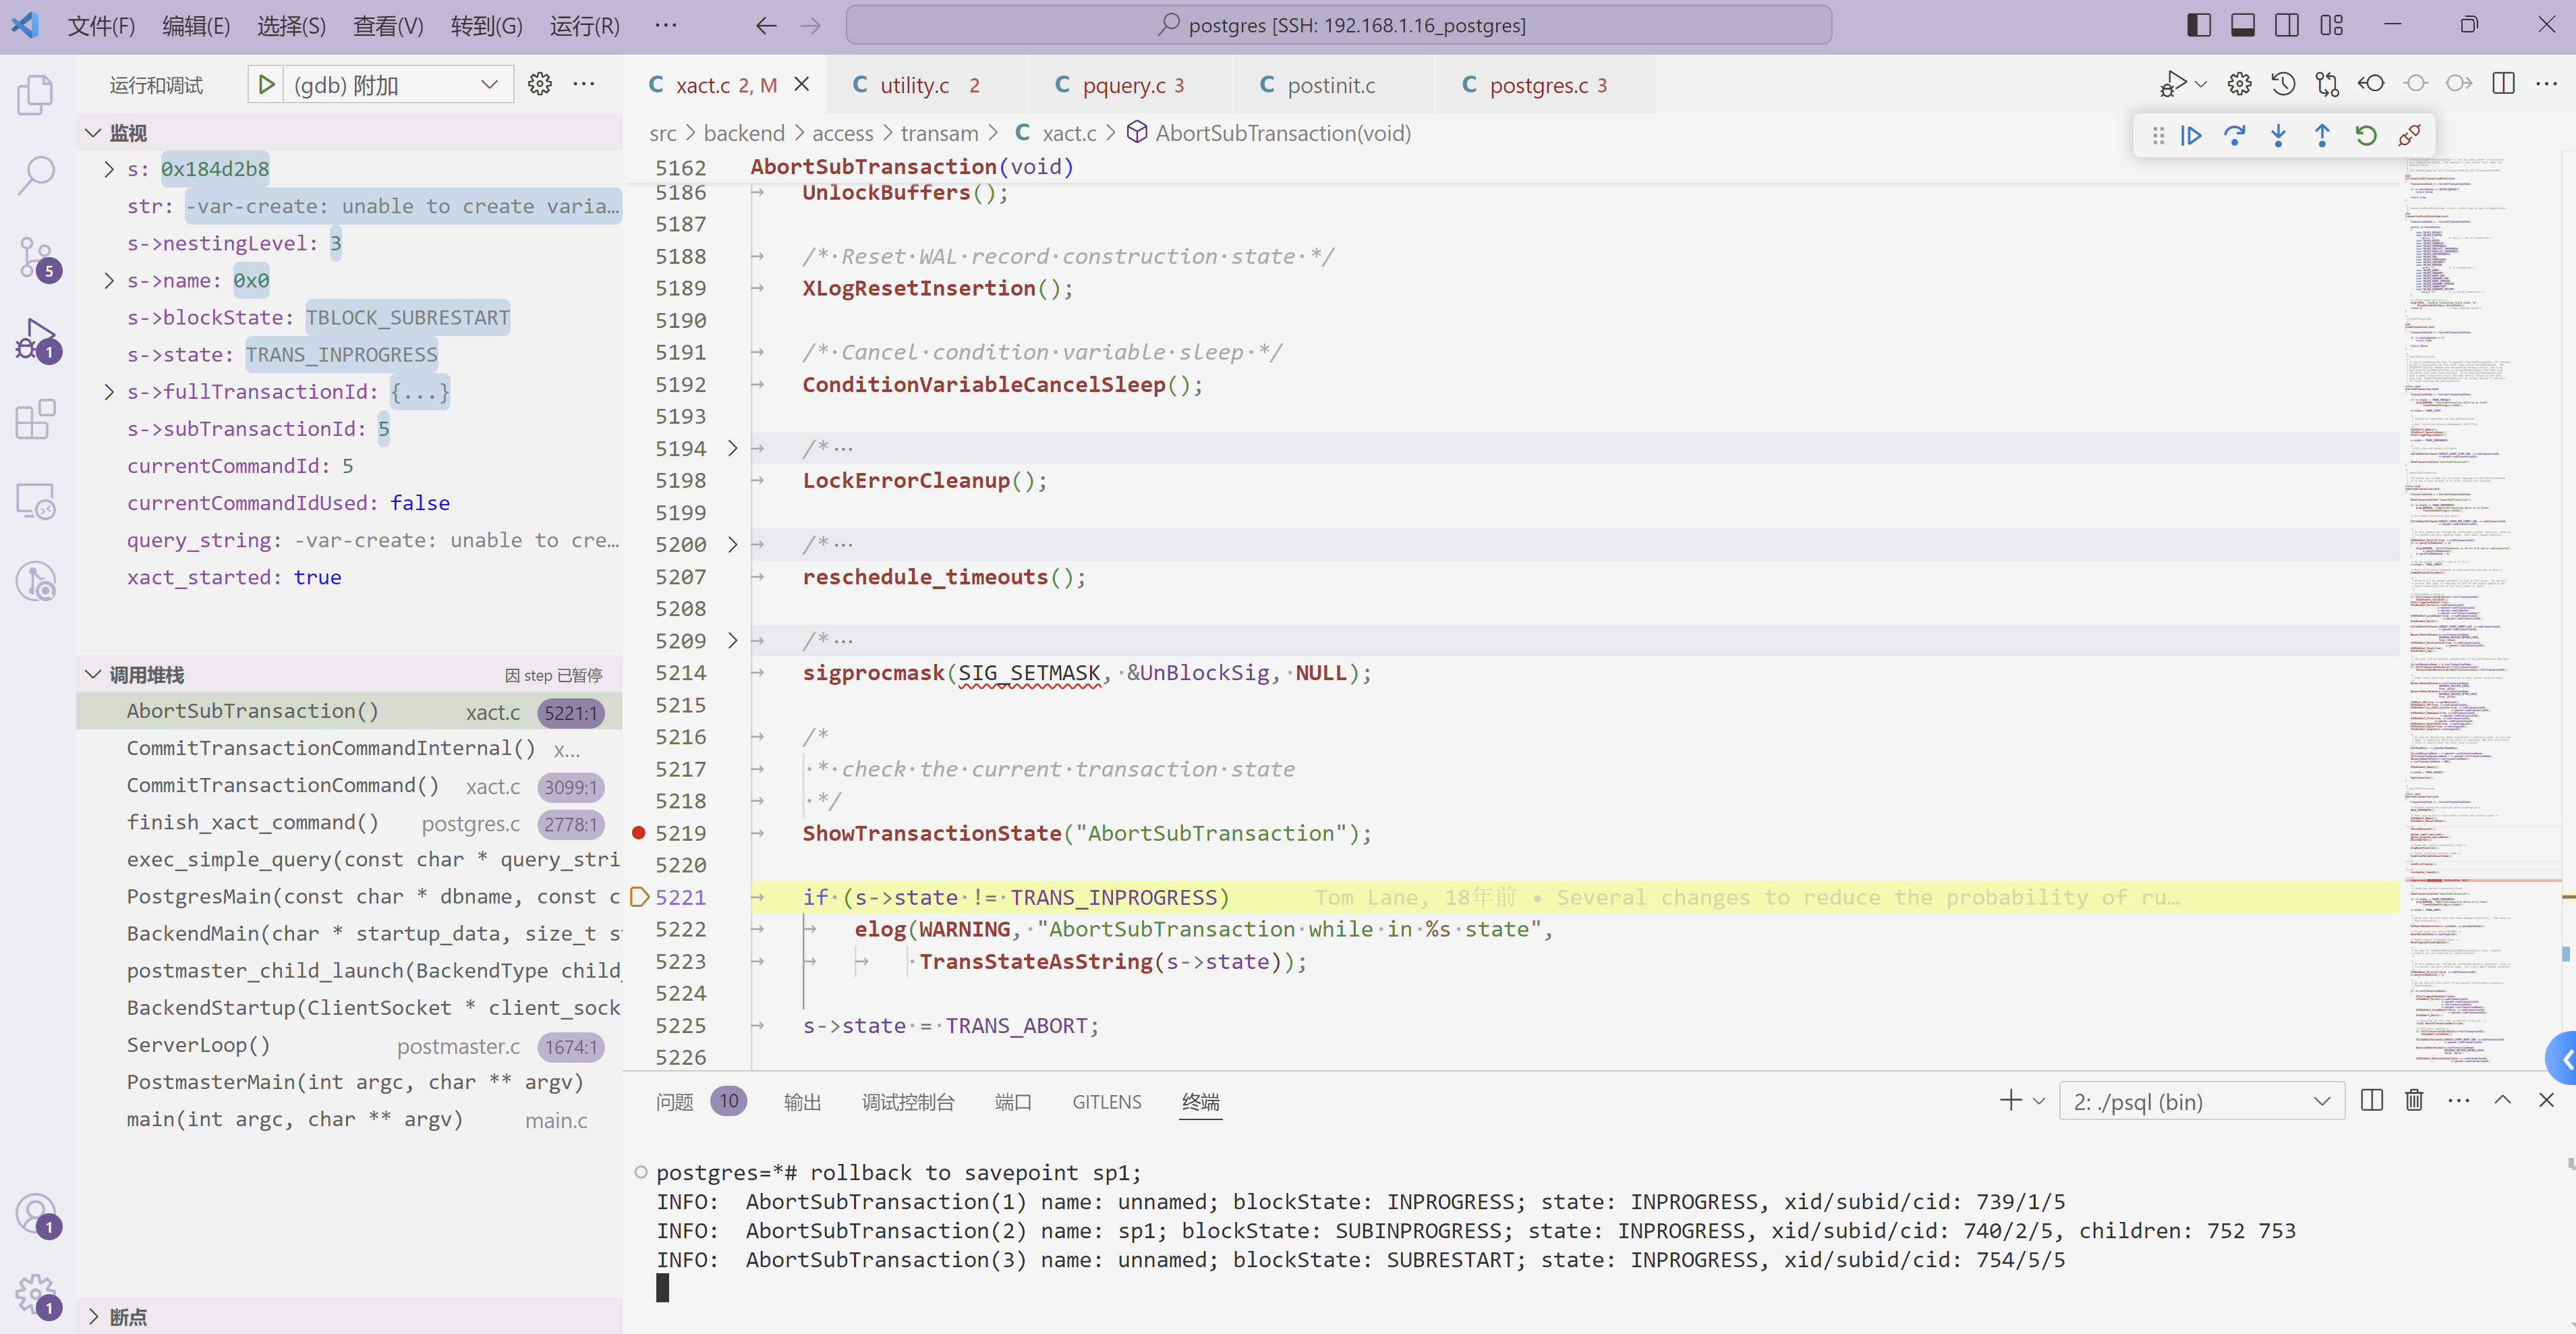
Task: Expand the s->name watch entry
Action: tap(109, 281)
